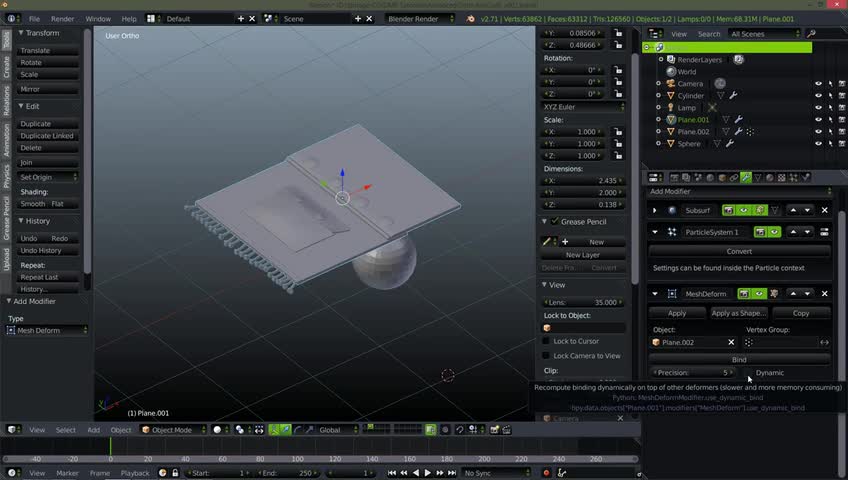Open the Add Modifier dropdown
Viewport: 848px width, 480px height.
tap(740, 191)
